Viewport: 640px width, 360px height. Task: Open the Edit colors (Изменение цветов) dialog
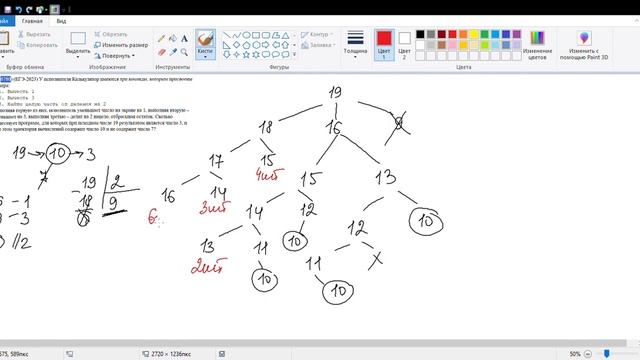pyautogui.click(x=537, y=46)
